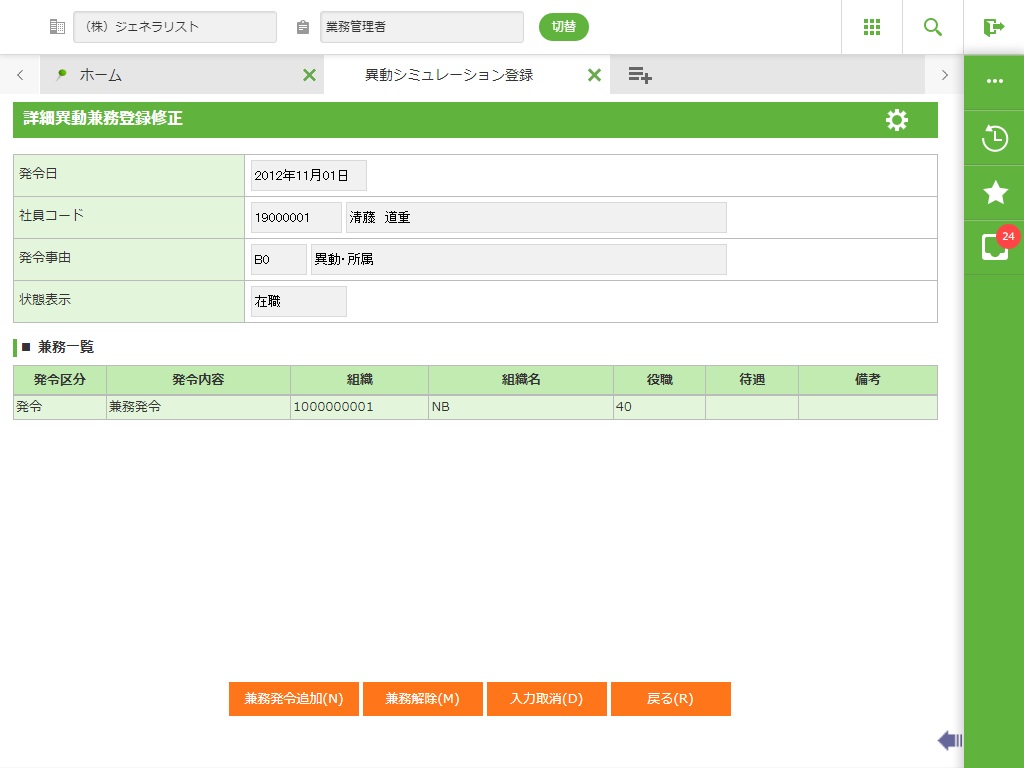Switch to the ホーム tab

[100, 75]
